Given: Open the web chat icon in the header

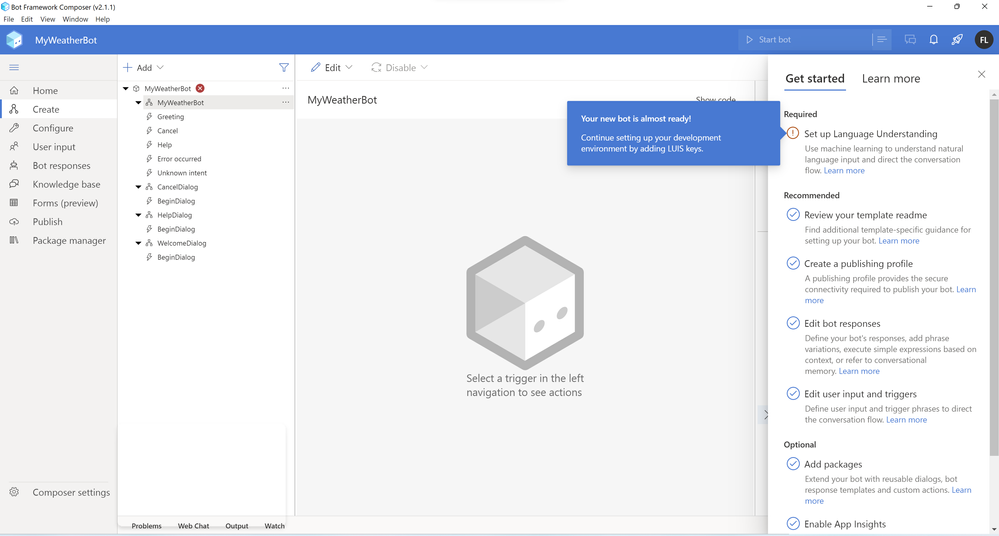Looking at the screenshot, I should (x=910, y=40).
